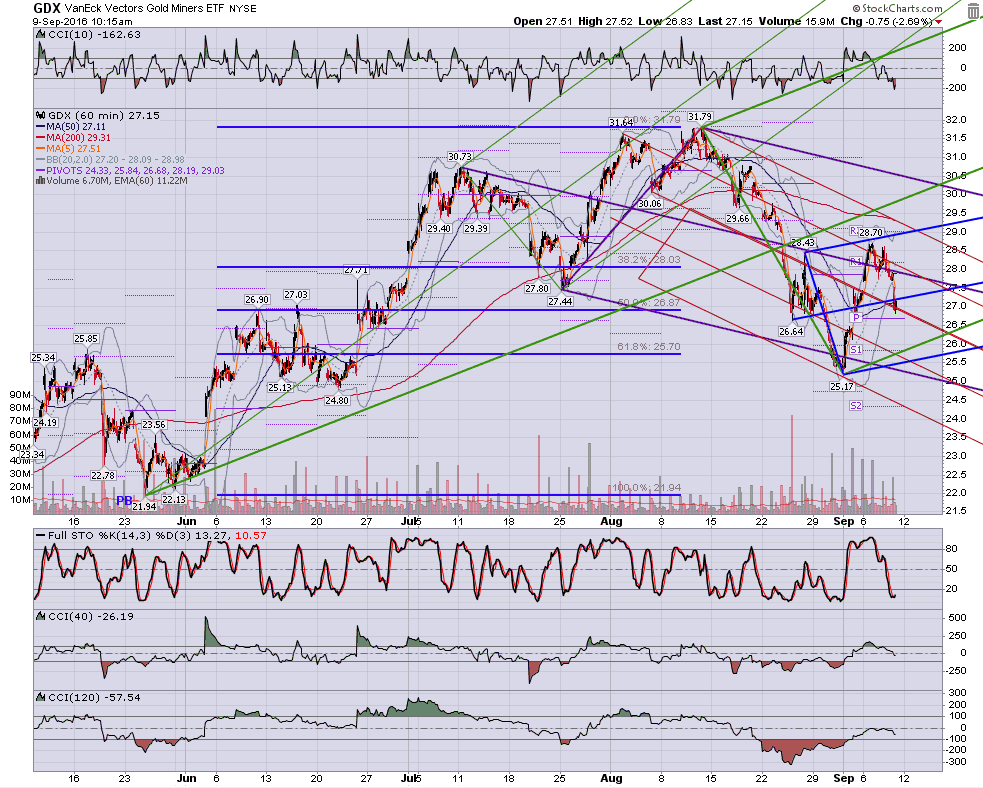Click the S2 pivot label

click(x=856, y=406)
